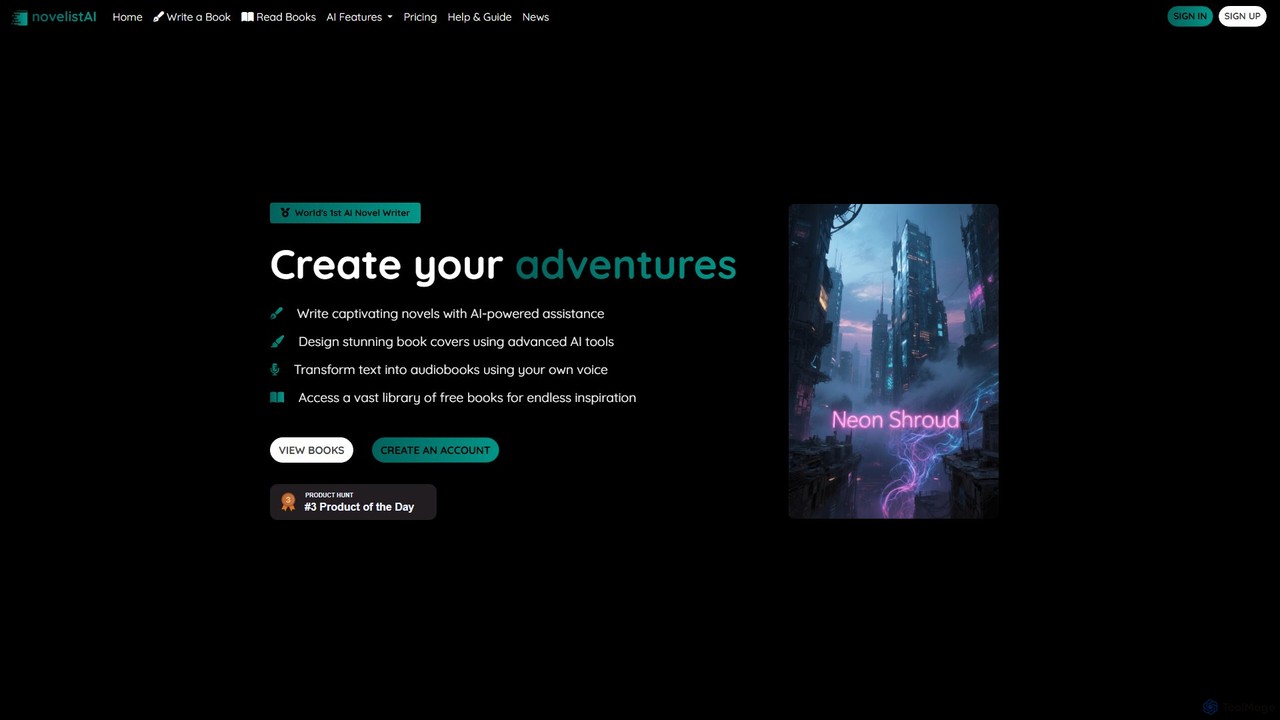Open the Write a Book page
This screenshot has width=1280, height=720.
192,17
